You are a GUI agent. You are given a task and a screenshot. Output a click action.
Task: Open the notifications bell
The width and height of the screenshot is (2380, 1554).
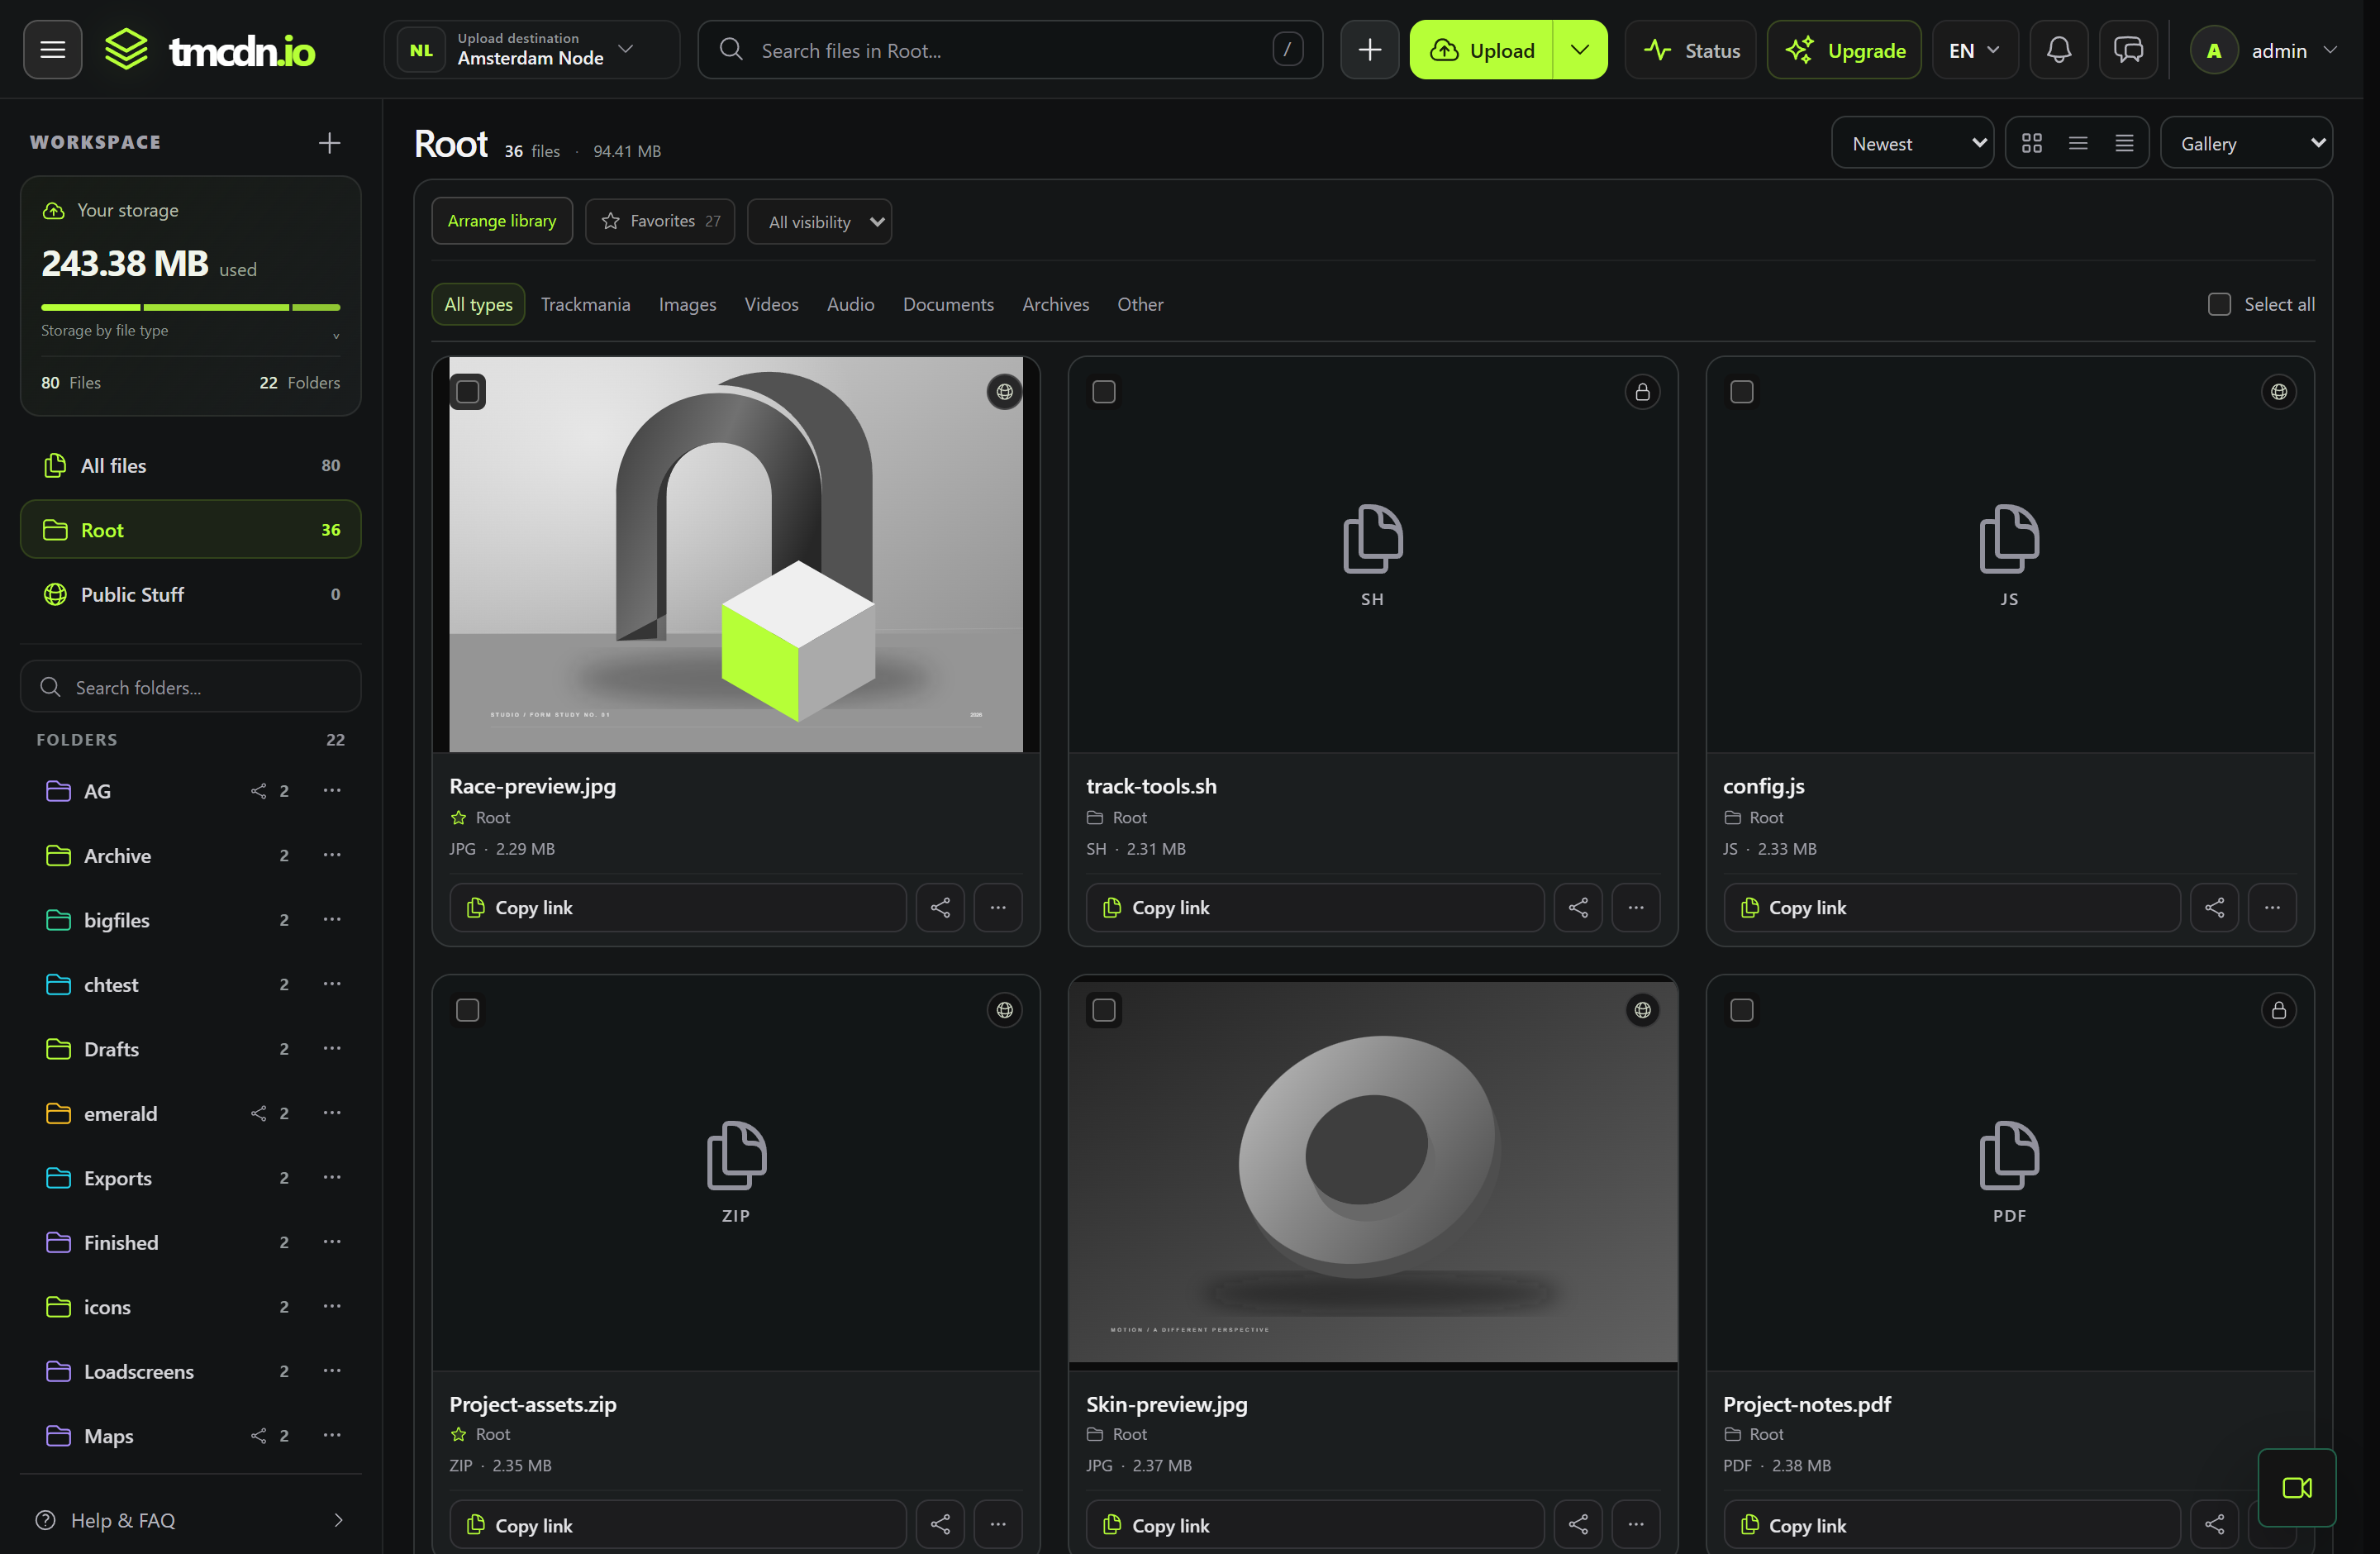2058,49
